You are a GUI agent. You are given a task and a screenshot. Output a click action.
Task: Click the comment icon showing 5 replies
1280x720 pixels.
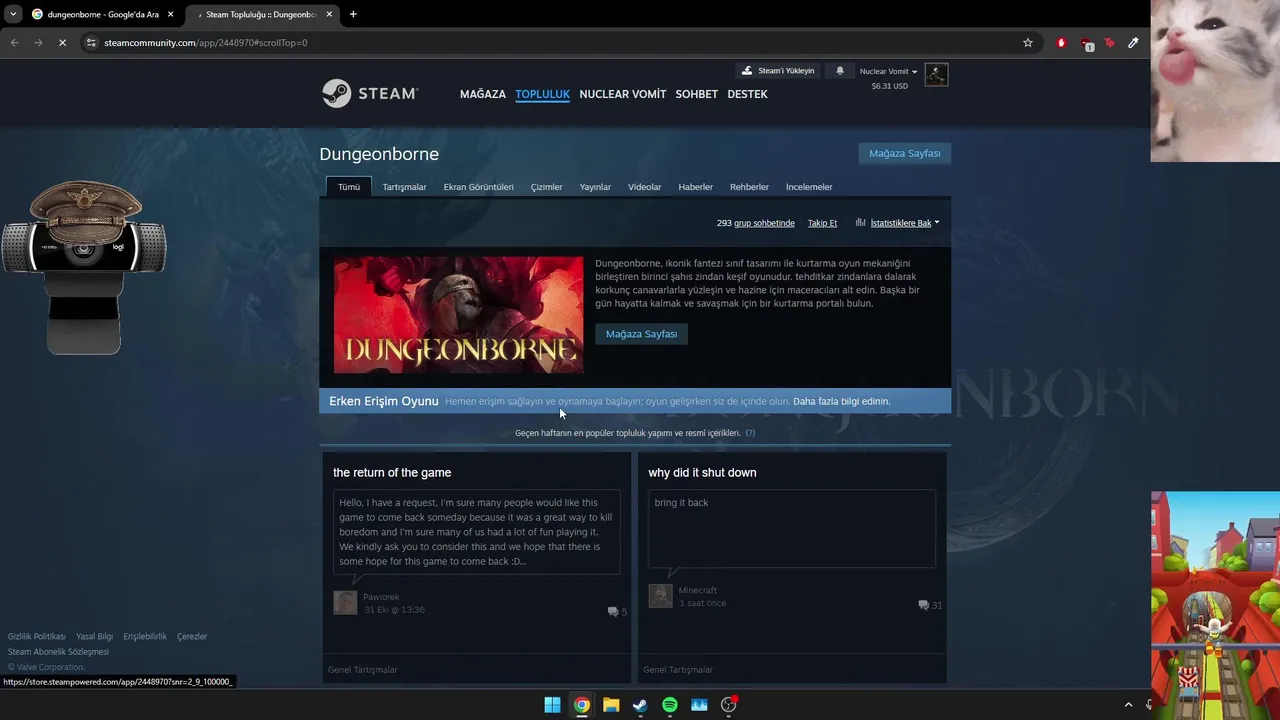point(613,612)
